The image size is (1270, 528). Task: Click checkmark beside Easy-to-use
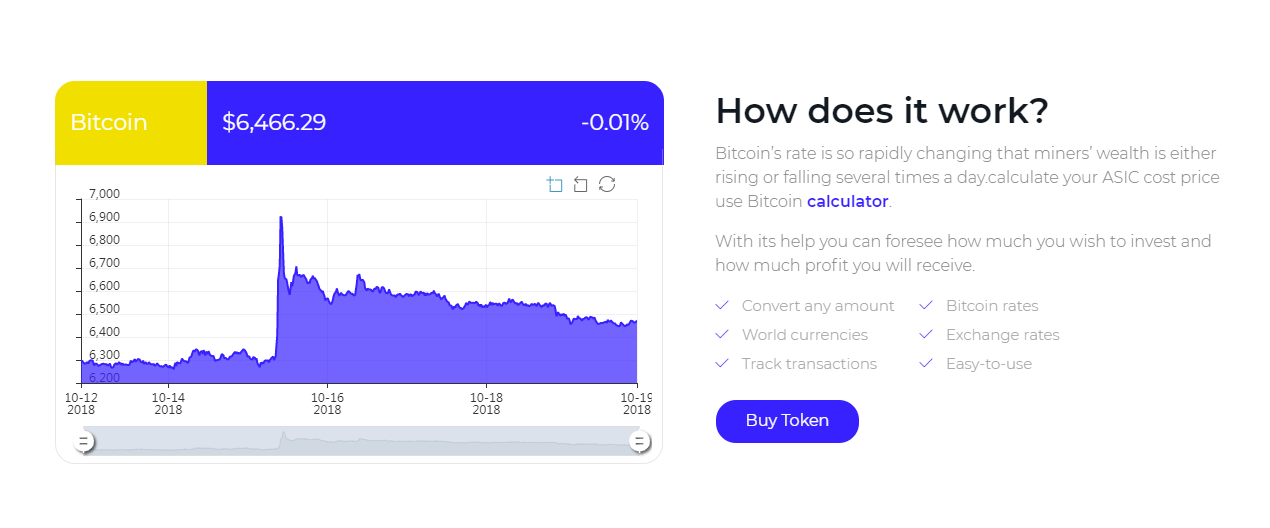[926, 363]
